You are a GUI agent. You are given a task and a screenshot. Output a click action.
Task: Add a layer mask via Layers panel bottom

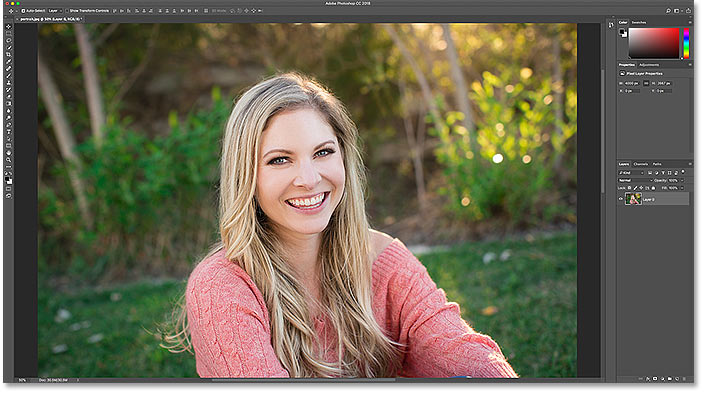pos(655,379)
